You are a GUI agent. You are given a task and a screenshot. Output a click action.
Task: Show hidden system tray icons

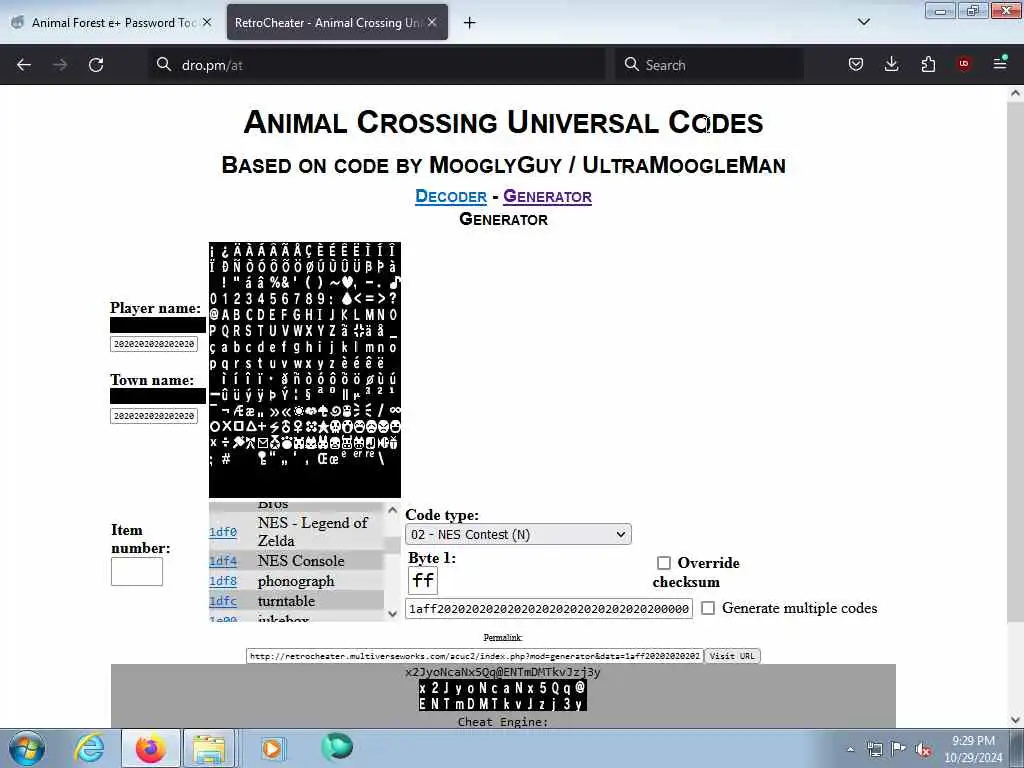pyautogui.click(x=850, y=749)
